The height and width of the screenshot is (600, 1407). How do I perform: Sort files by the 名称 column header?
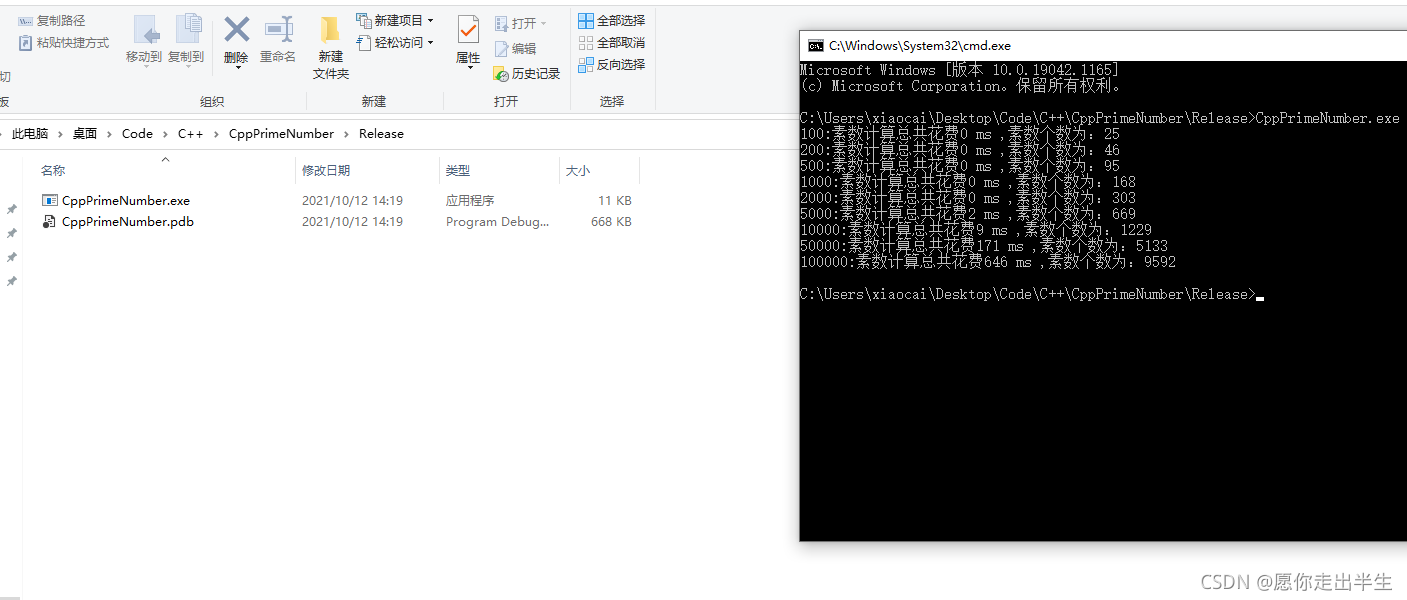coord(165,171)
